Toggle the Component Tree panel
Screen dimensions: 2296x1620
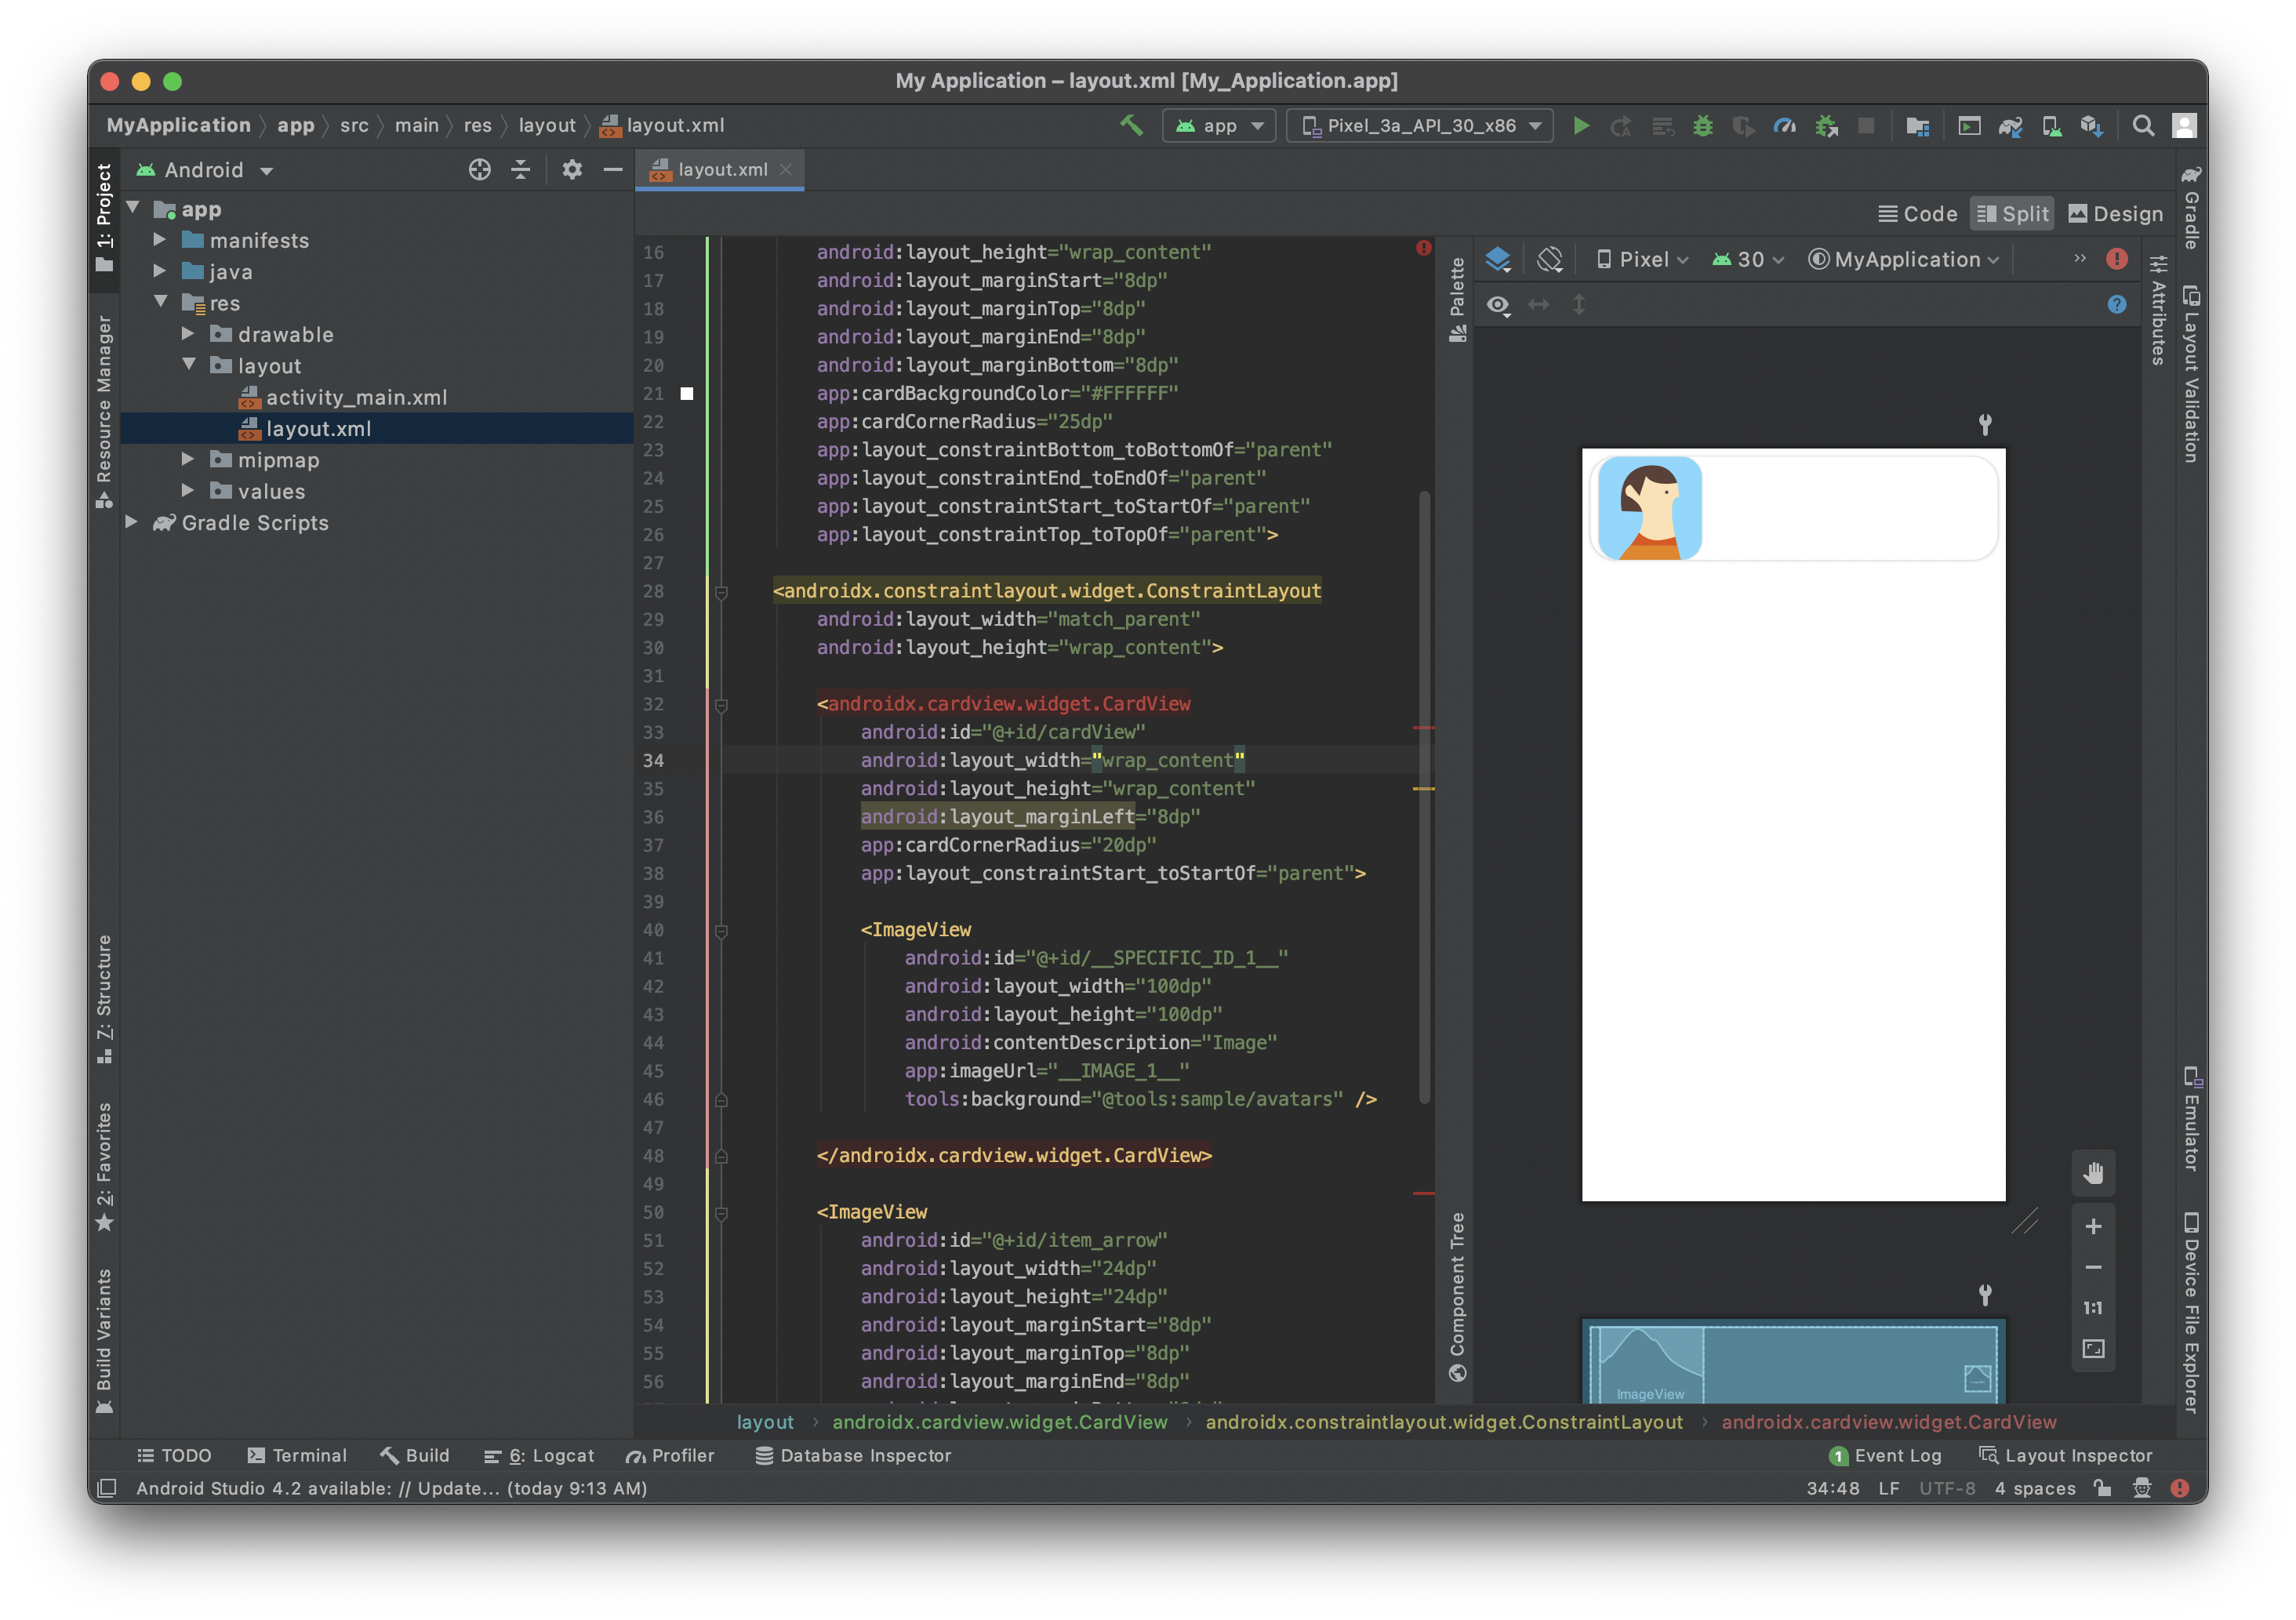point(1457,1297)
